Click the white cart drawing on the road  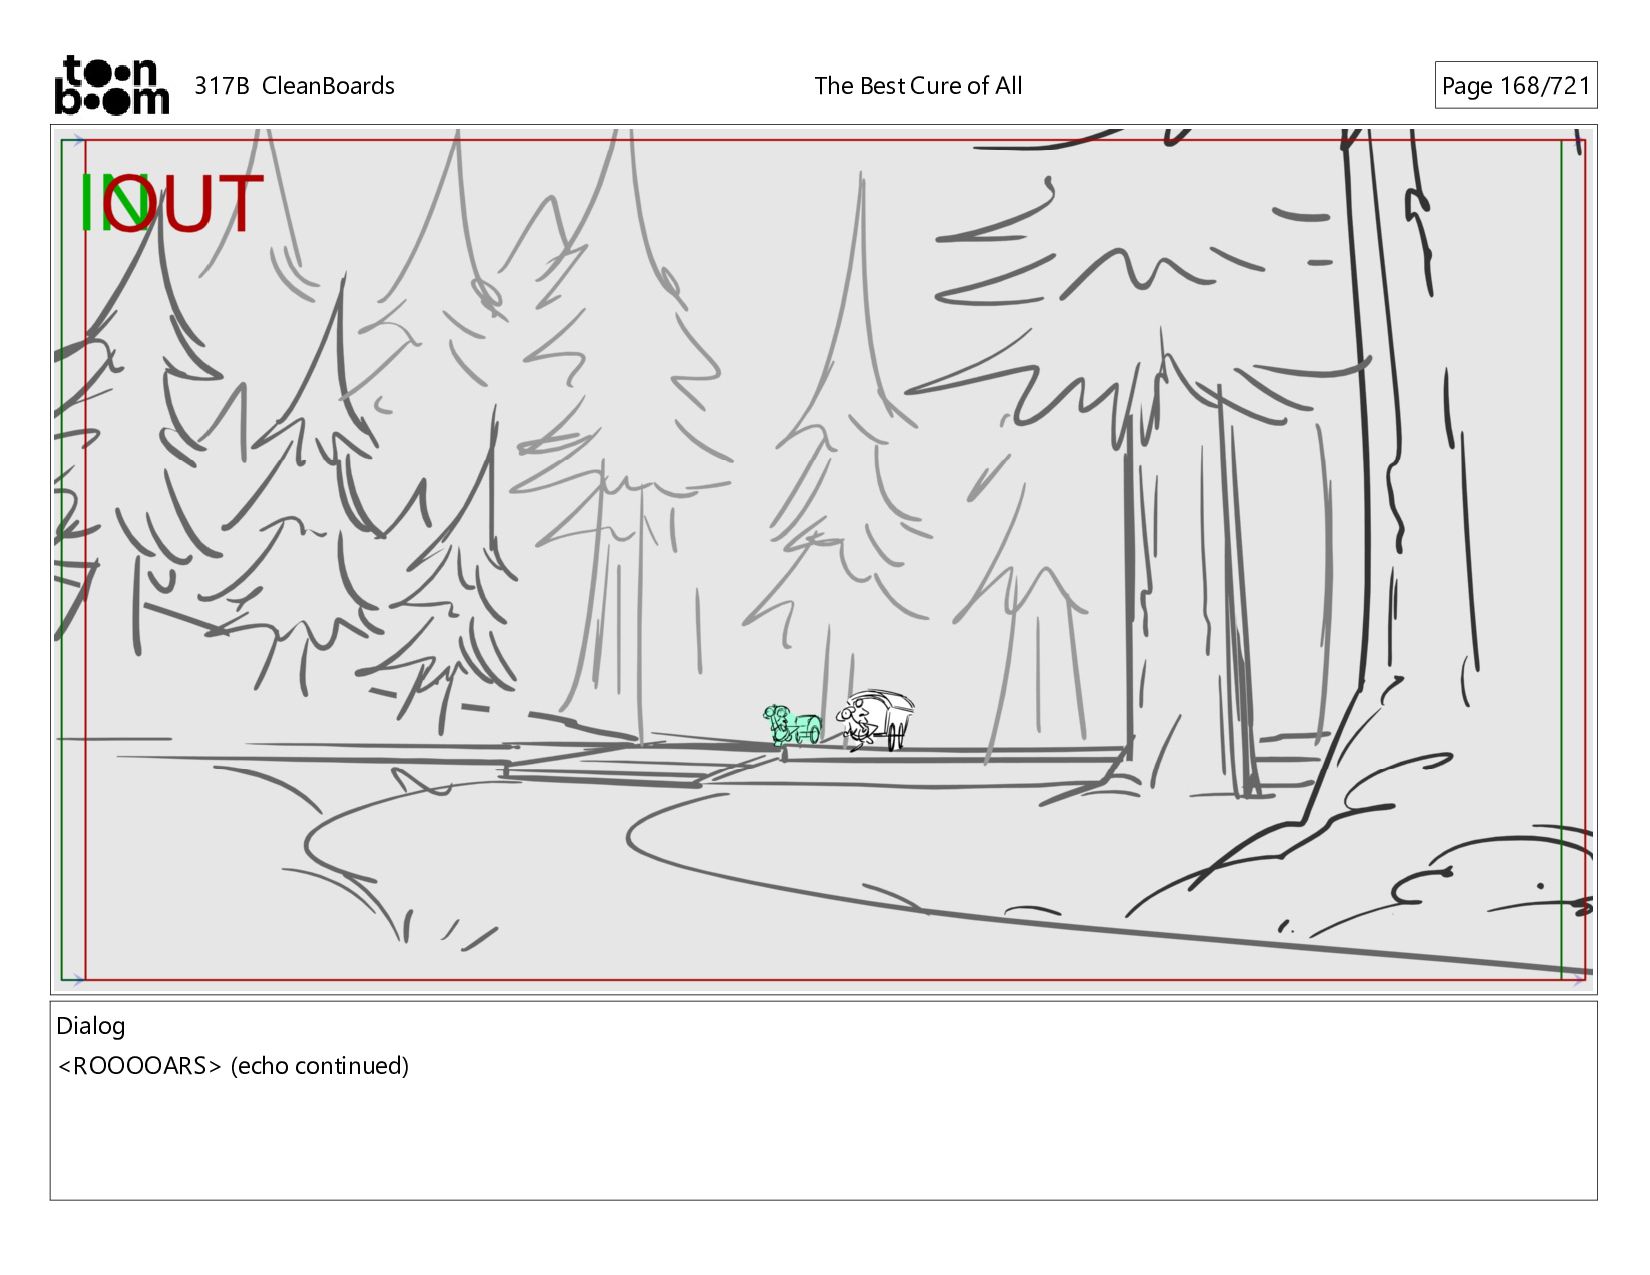pos(876,720)
